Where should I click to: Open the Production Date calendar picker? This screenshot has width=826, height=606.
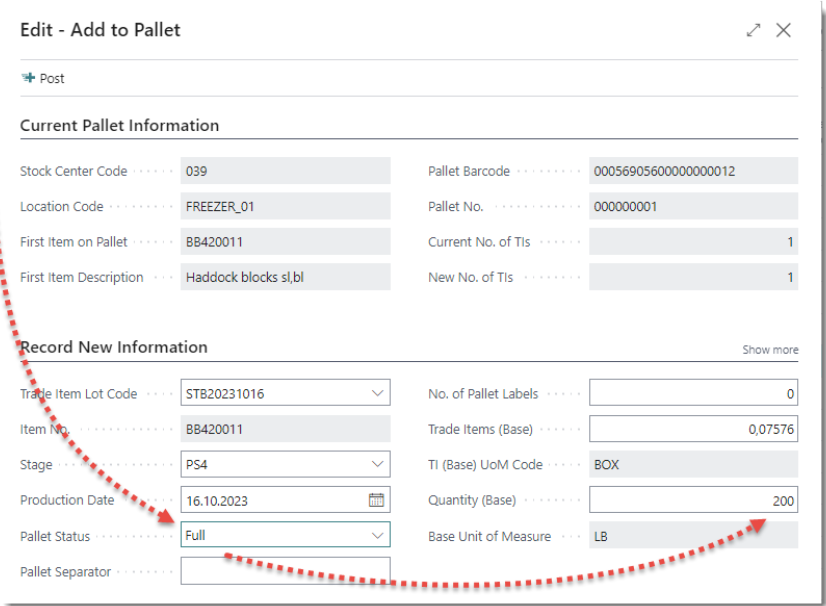(377, 500)
